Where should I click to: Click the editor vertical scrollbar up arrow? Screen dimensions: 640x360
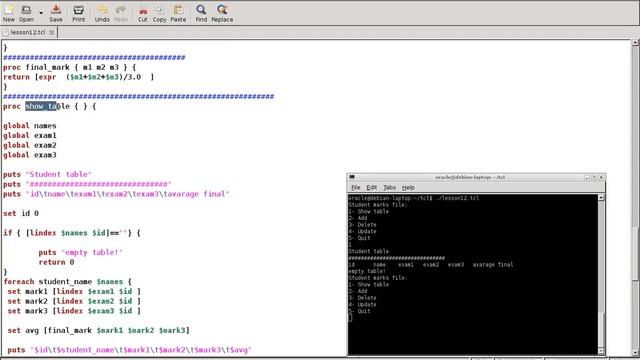(x=636, y=42)
